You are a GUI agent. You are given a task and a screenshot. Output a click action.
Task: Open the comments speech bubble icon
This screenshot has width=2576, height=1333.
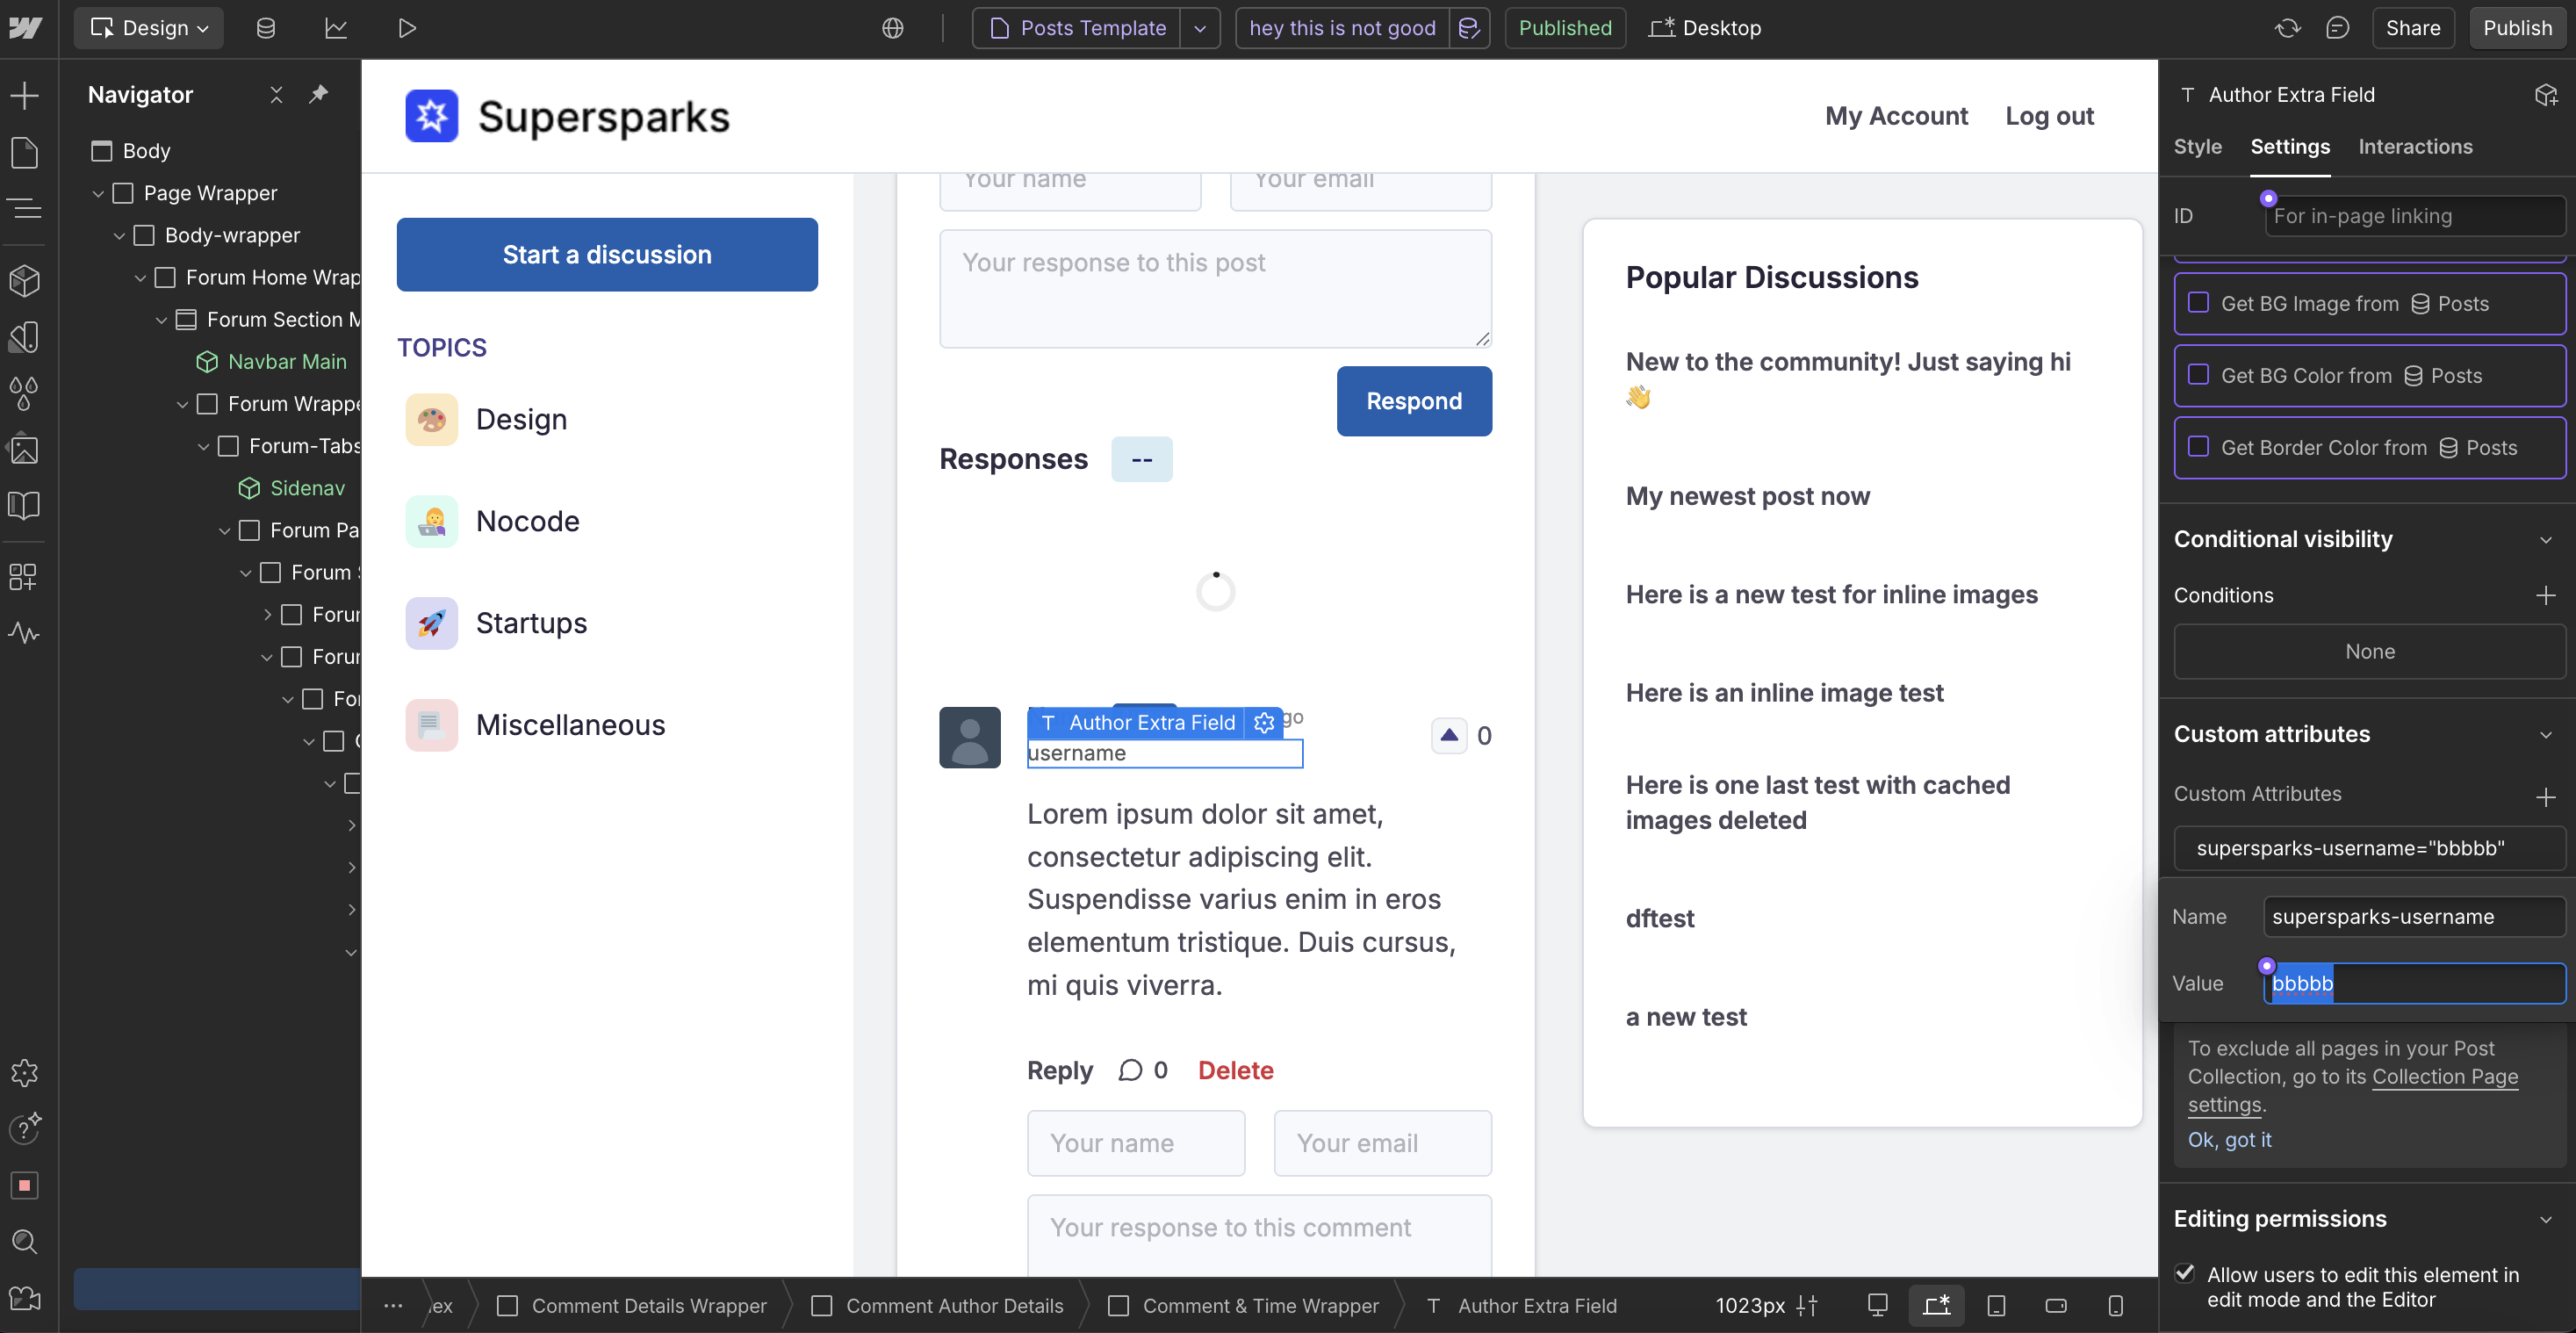click(2336, 28)
